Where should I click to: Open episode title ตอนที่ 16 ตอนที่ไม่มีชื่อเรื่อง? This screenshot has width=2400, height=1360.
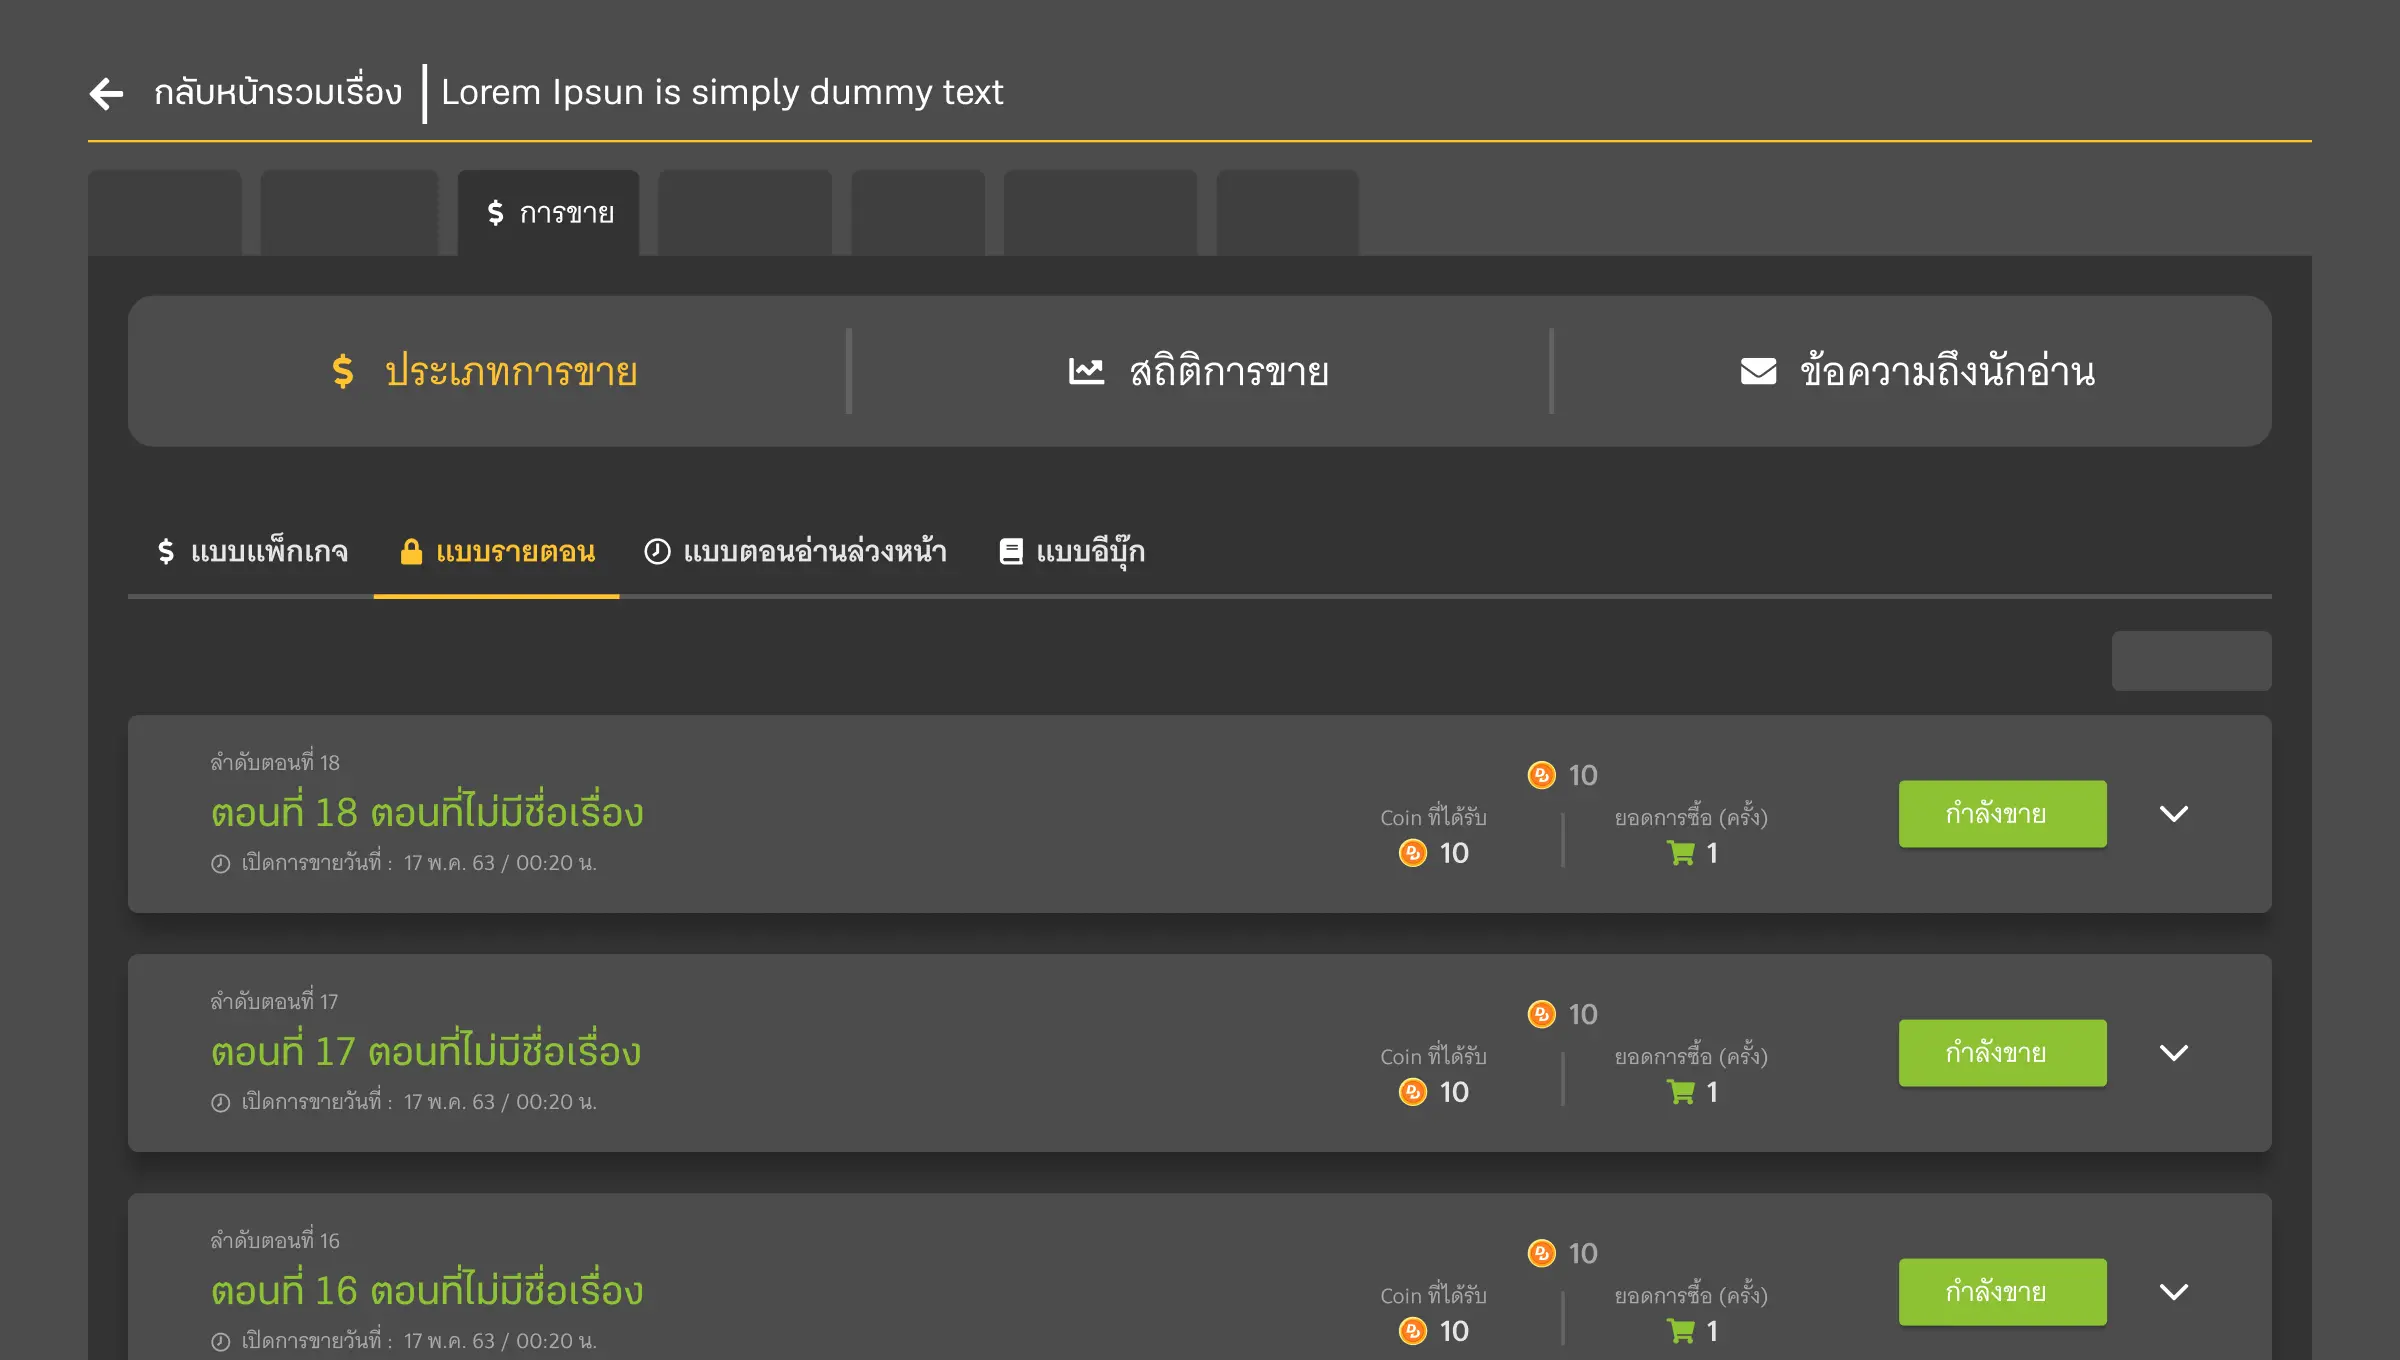coord(427,1291)
